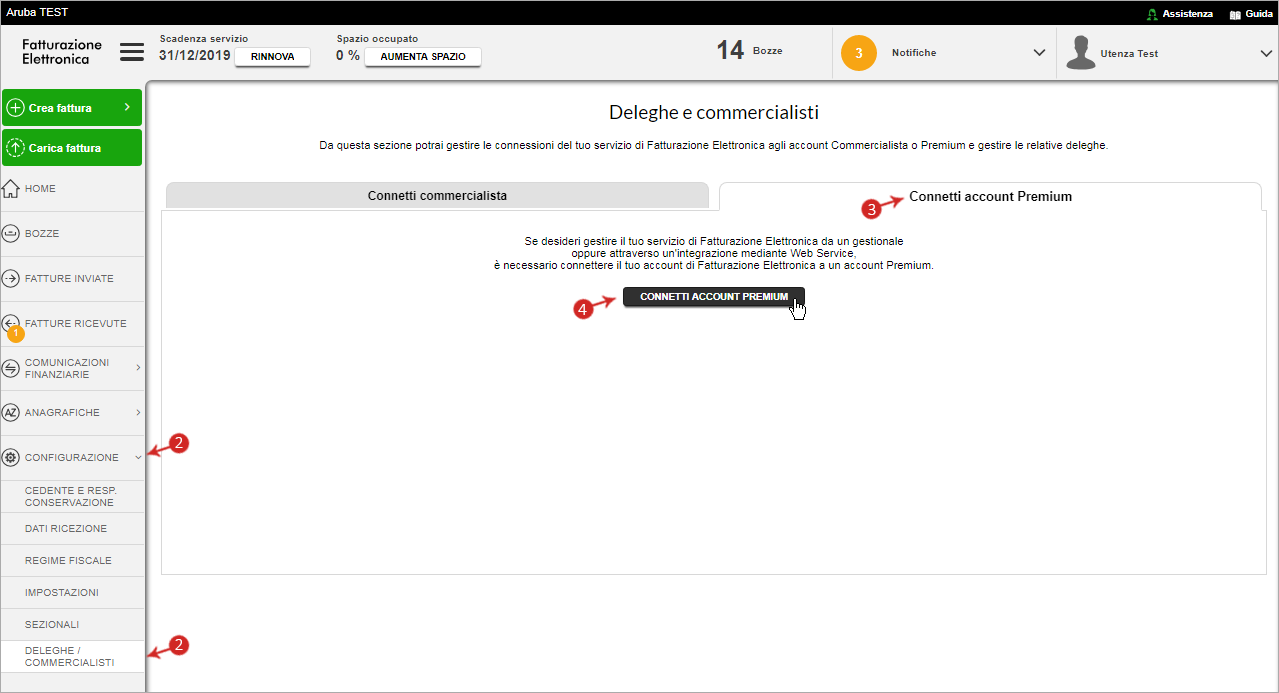Open Cedente e resp. conservazione submenu item
The width and height of the screenshot is (1279, 693).
coord(72,496)
